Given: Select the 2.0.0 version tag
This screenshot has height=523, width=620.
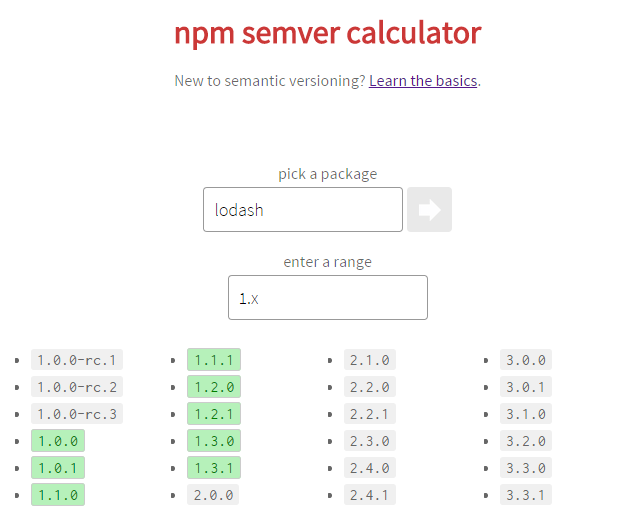Looking at the screenshot, I should [213, 494].
